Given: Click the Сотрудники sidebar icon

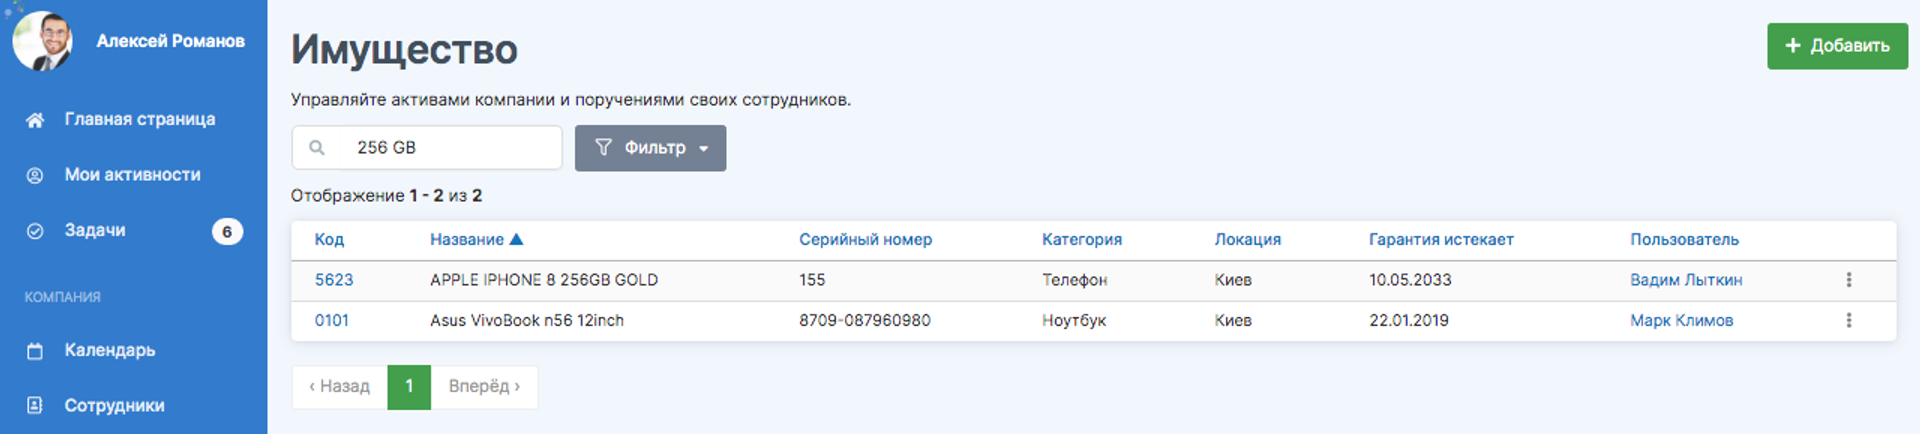Looking at the screenshot, I should pos(35,406).
